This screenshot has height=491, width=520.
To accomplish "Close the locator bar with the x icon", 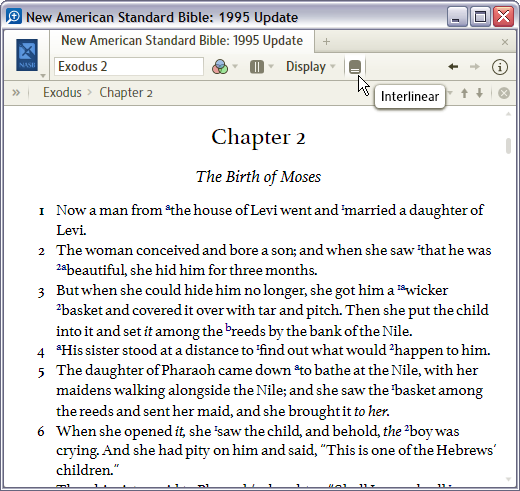I will click(504, 93).
